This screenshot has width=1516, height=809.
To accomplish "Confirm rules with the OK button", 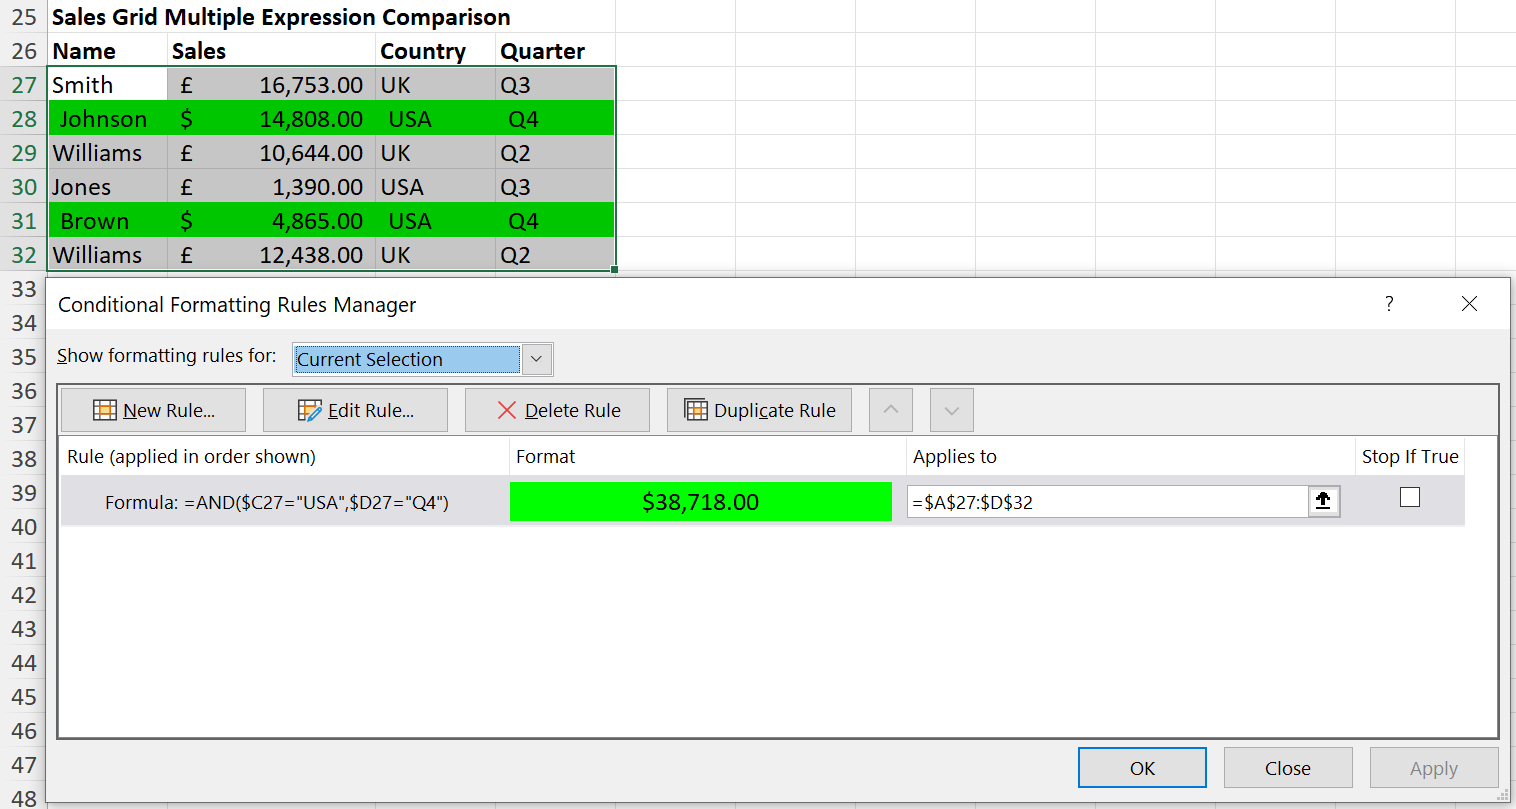I will (1142, 767).
